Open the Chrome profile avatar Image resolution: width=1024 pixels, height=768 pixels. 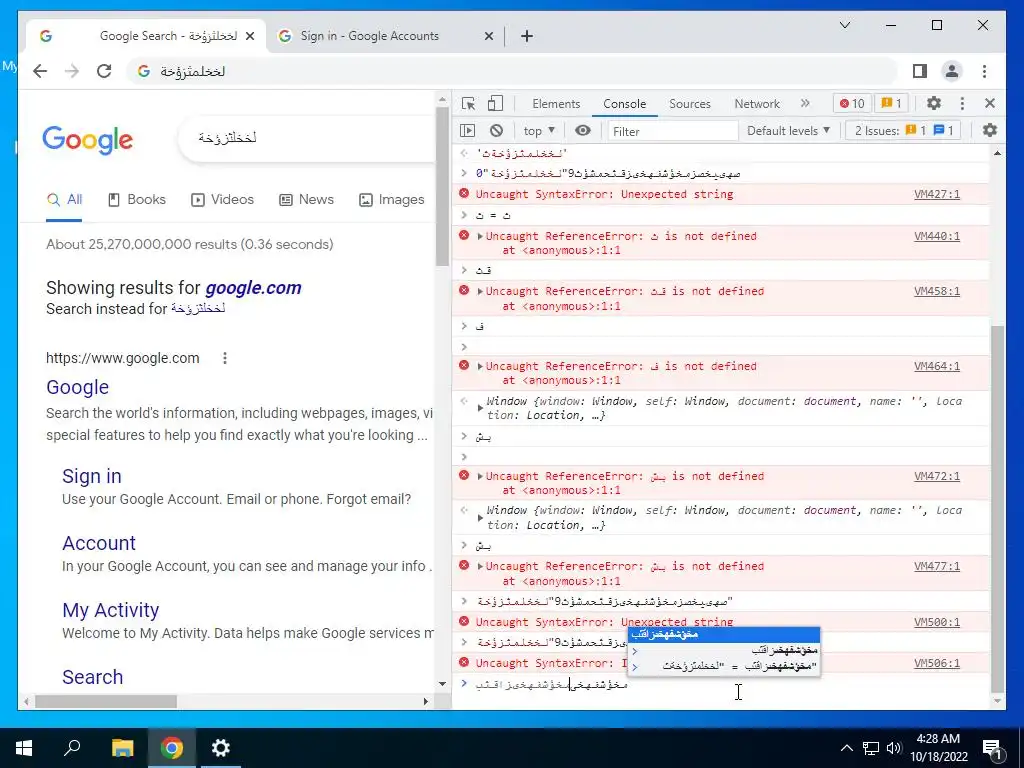point(952,71)
